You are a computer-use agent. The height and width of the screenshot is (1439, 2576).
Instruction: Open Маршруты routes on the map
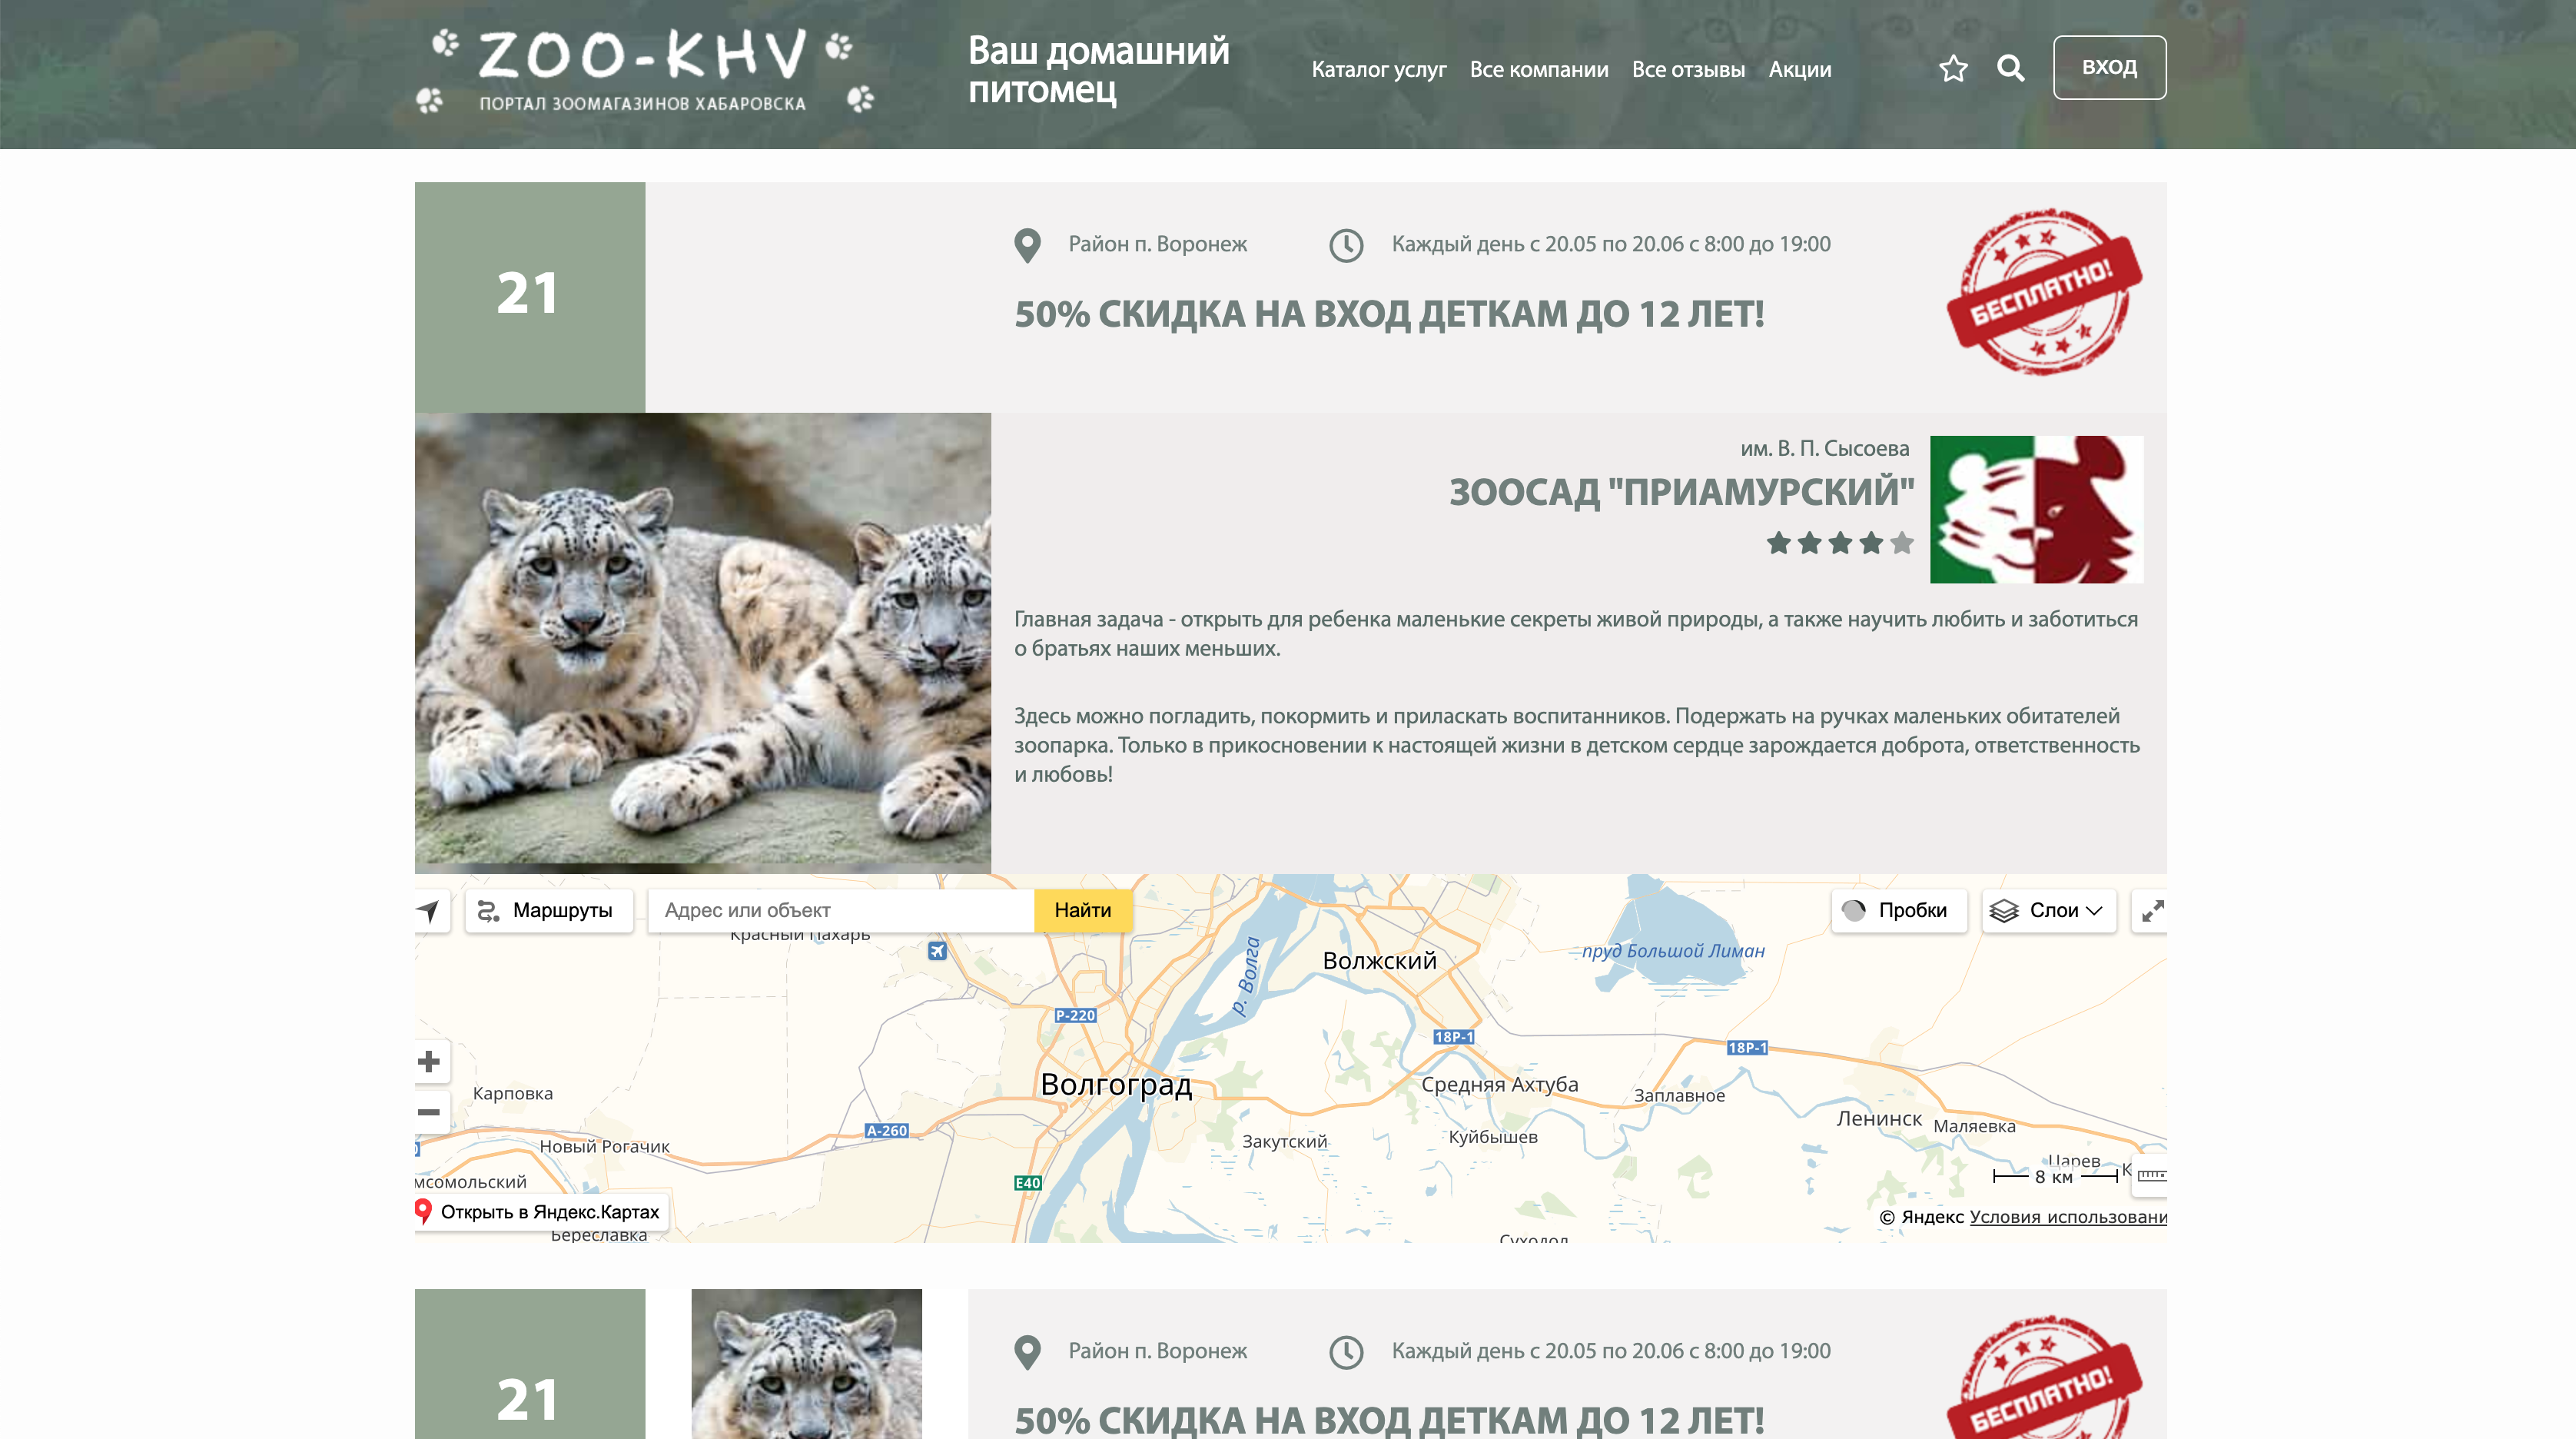(x=548, y=910)
